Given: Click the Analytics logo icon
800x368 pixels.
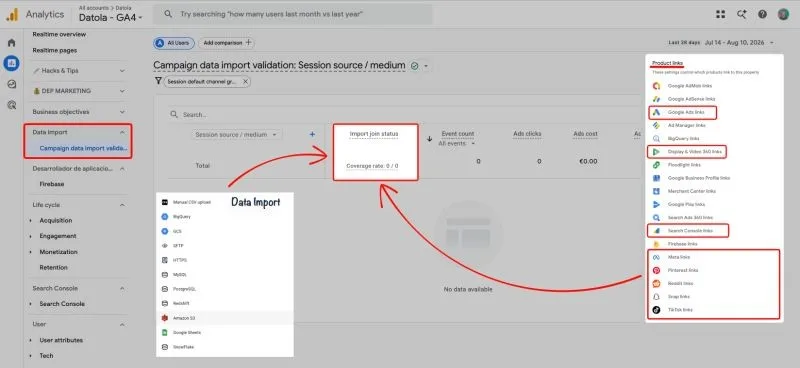Looking at the screenshot, I should click(x=12, y=14).
